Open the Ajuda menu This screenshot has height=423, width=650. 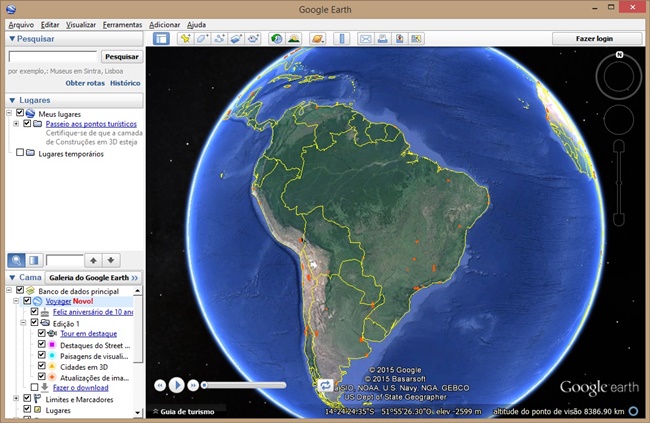coord(196,25)
